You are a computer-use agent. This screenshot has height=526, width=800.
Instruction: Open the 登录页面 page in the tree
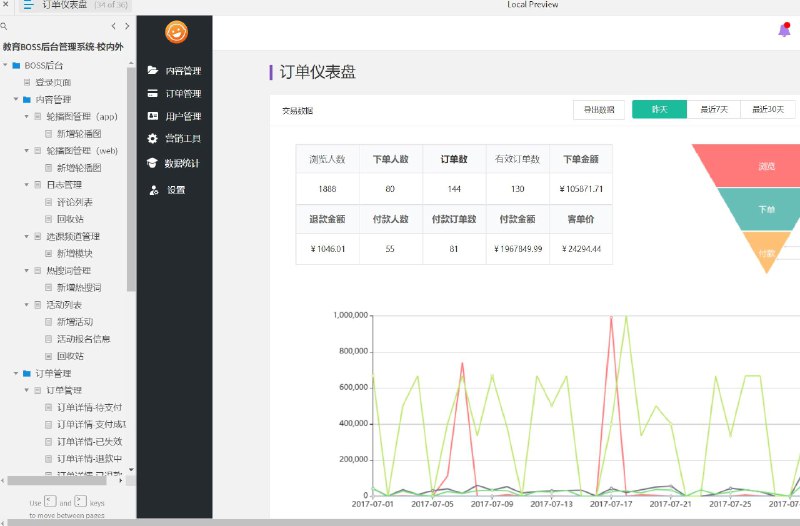(53, 82)
